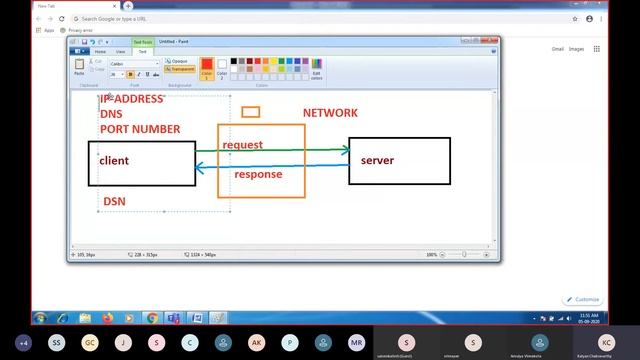This screenshot has width=640, height=360.
Task: Open Firefox from the taskbar
Action: [x=107, y=318]
